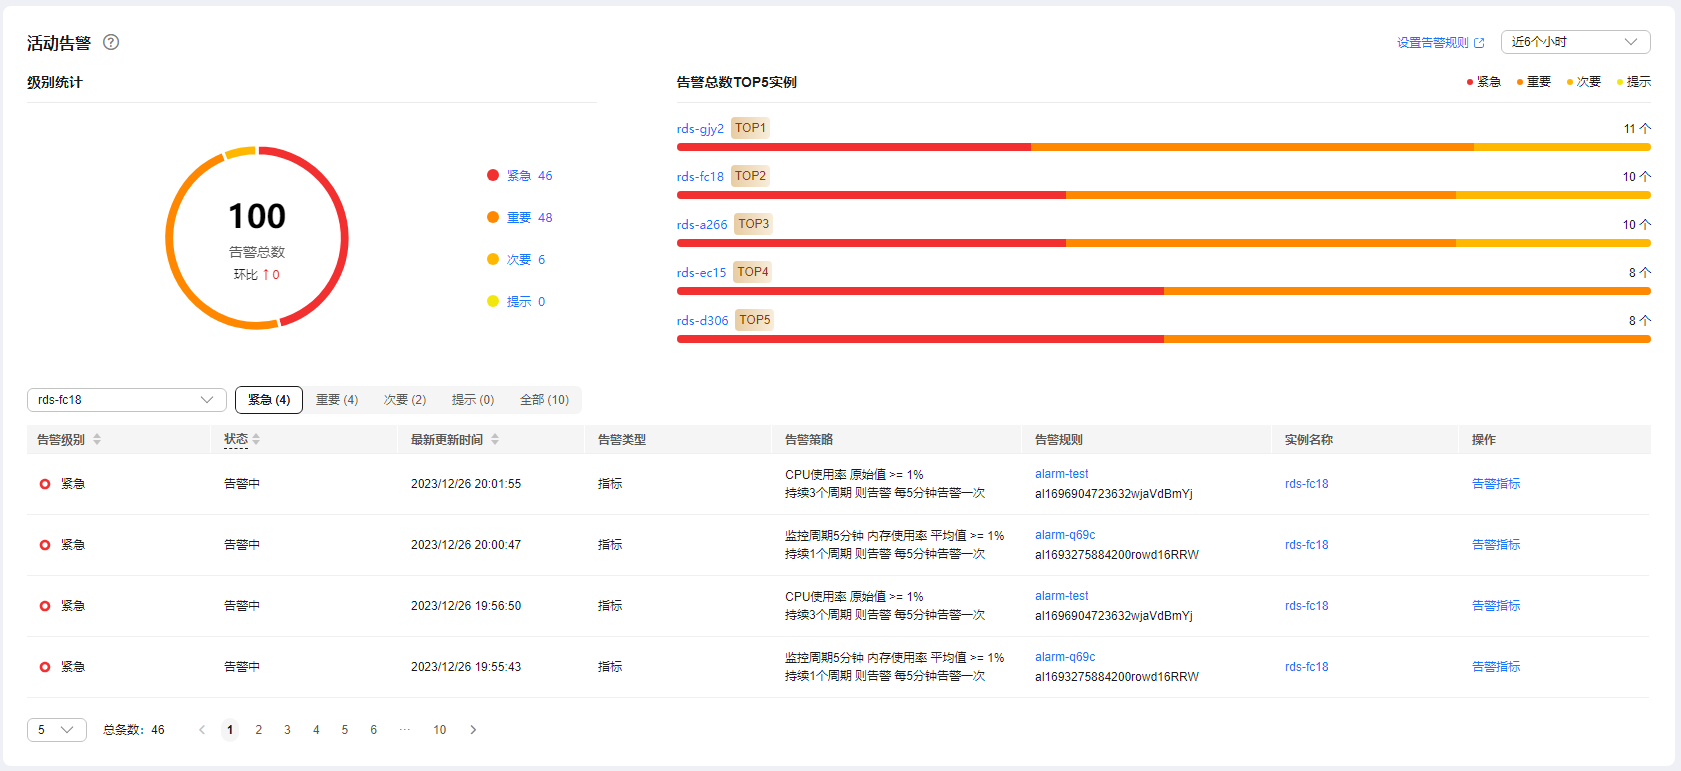
Task: Sort by 最新更新时间 column sort icon
Action: [x=495, y=439]
